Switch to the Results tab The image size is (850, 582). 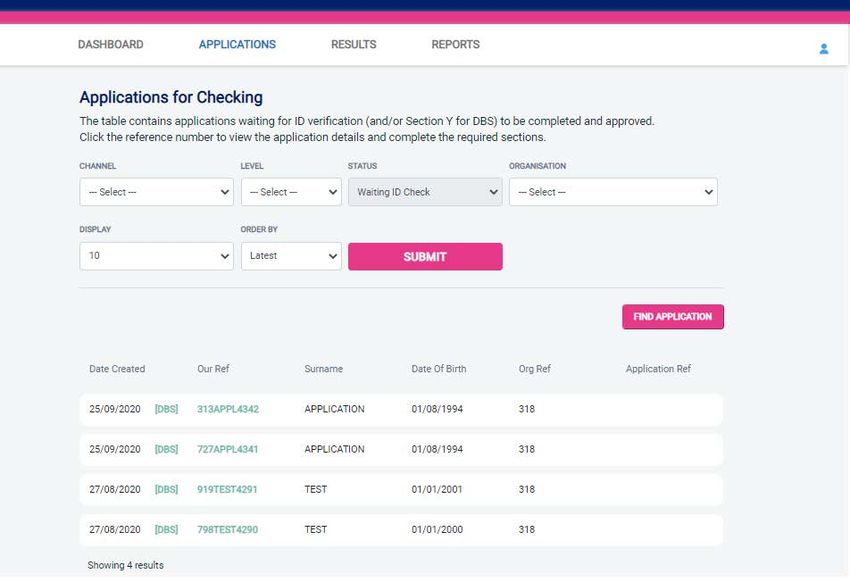click(353, 44)
